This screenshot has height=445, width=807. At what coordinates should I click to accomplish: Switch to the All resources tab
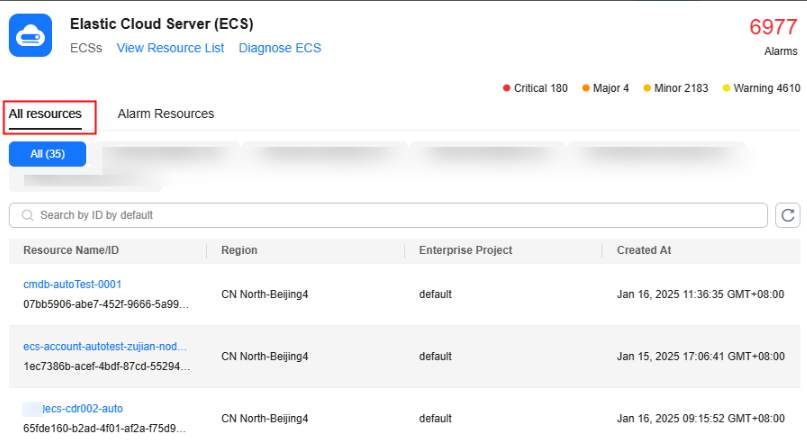coord(45,114)
